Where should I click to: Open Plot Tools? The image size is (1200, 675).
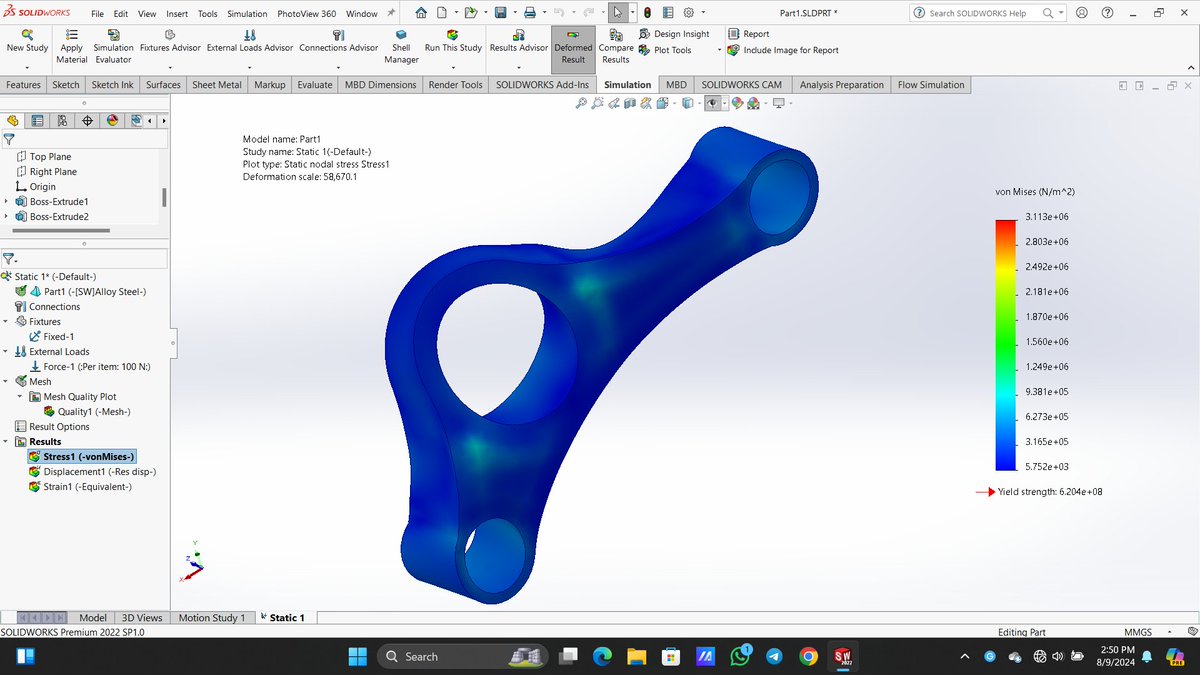click(665, 50)
